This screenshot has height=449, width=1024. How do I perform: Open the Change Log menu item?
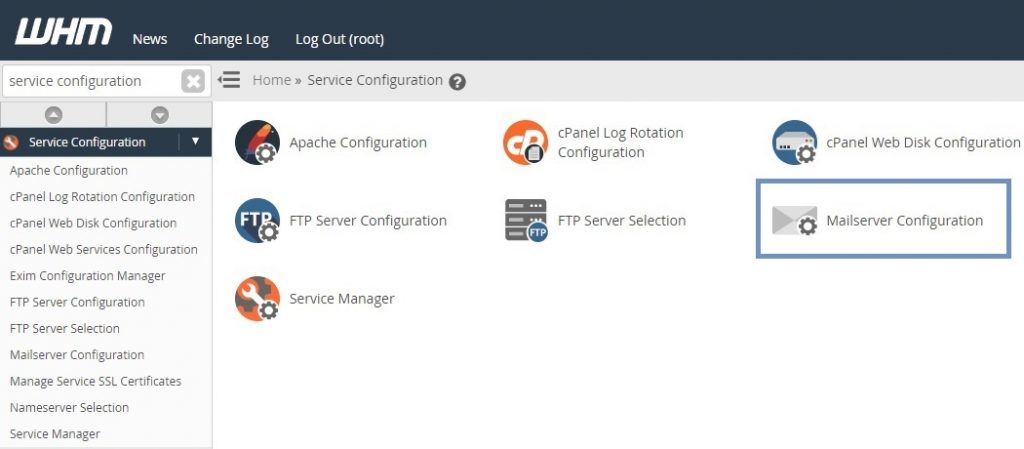coord(231,39)
